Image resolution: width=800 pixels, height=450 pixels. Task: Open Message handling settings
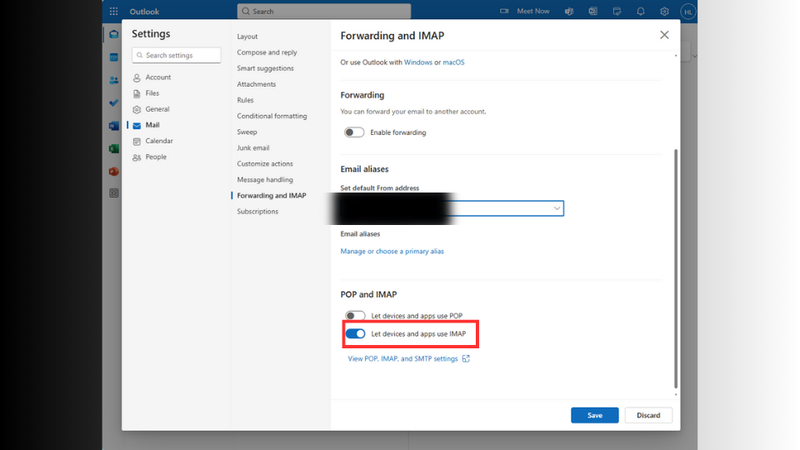265,180
